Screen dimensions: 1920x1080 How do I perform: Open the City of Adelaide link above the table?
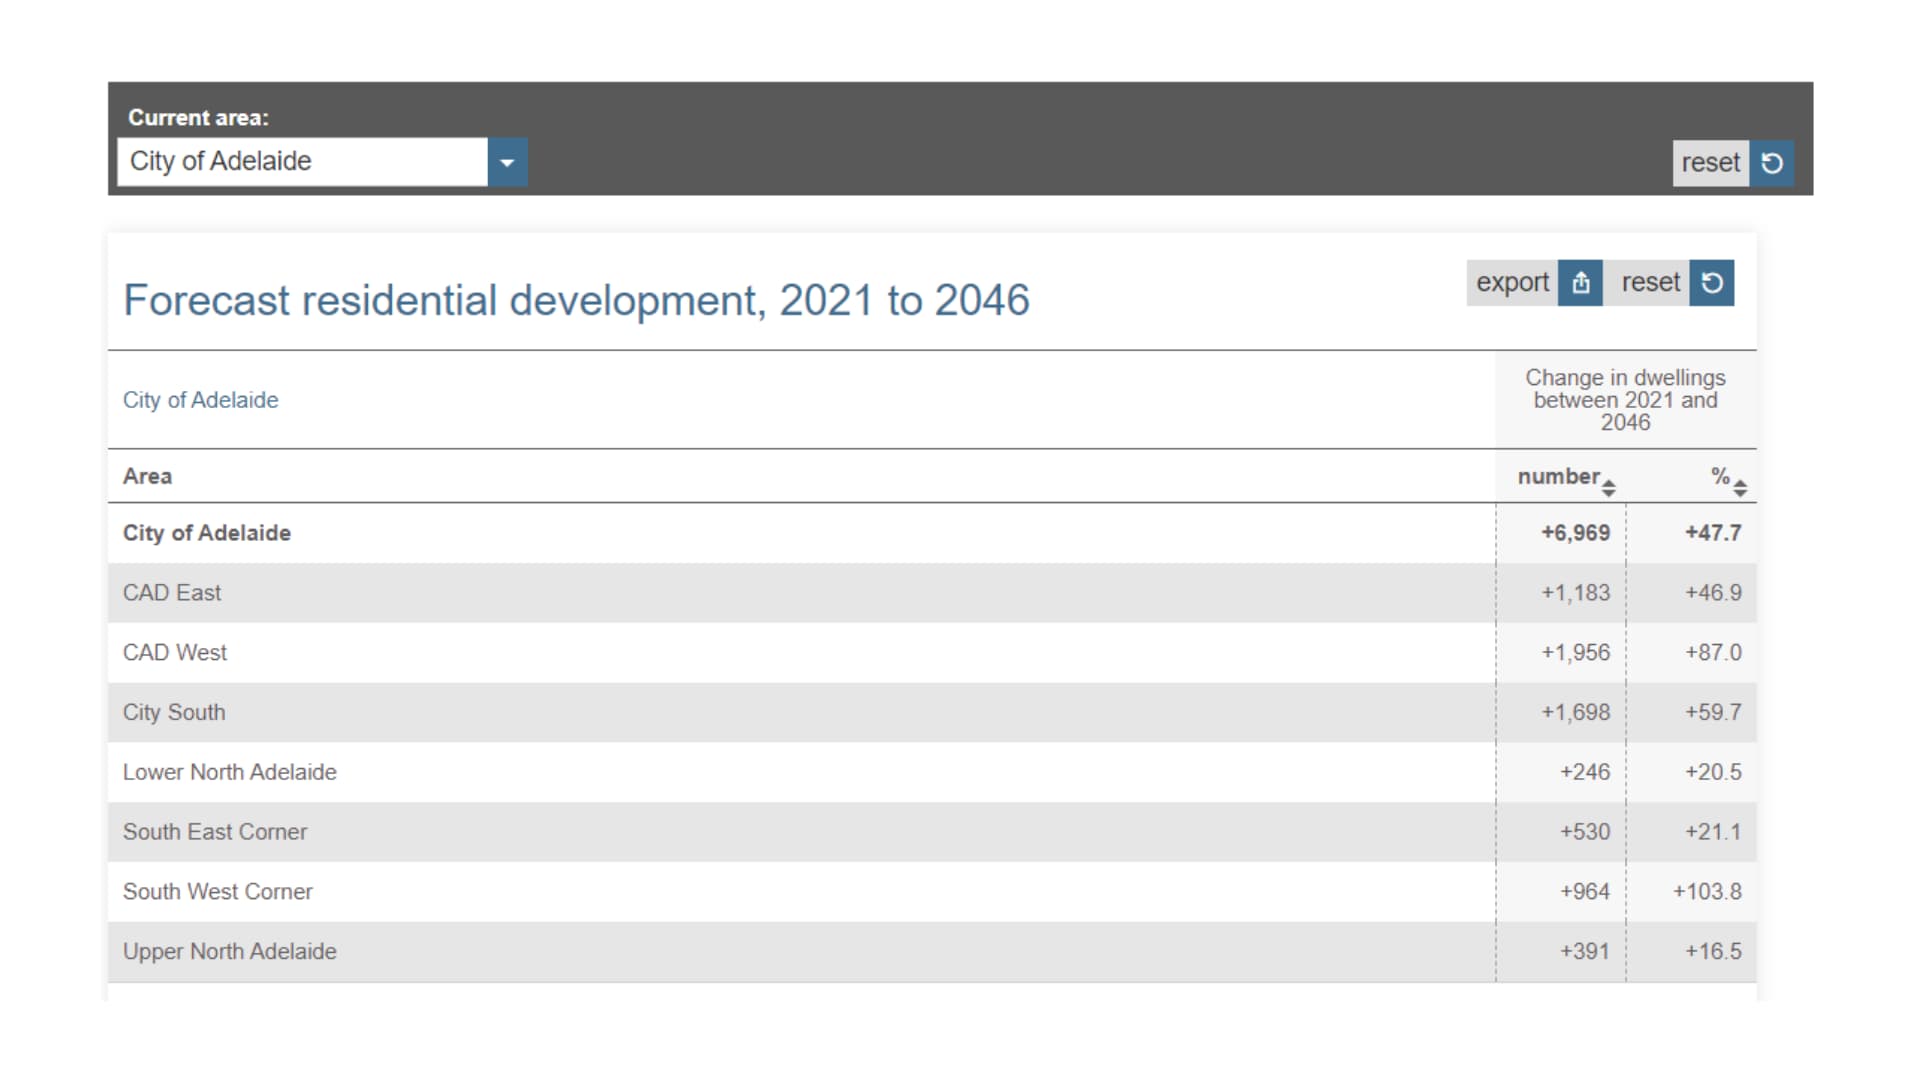200,400
